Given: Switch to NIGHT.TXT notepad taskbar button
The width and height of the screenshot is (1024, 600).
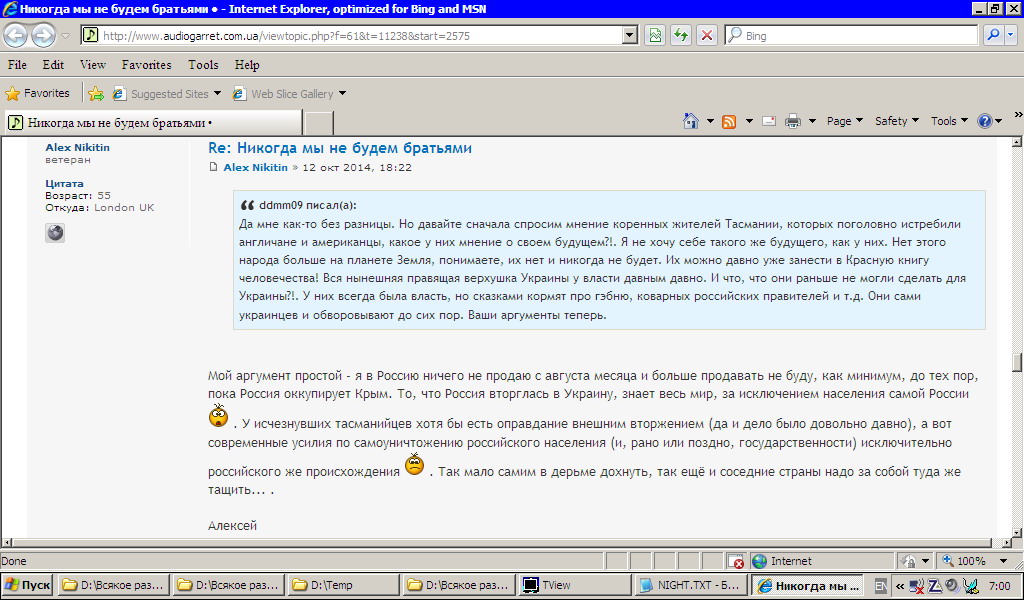Looking at the screenshot, I should pos(691,585).
